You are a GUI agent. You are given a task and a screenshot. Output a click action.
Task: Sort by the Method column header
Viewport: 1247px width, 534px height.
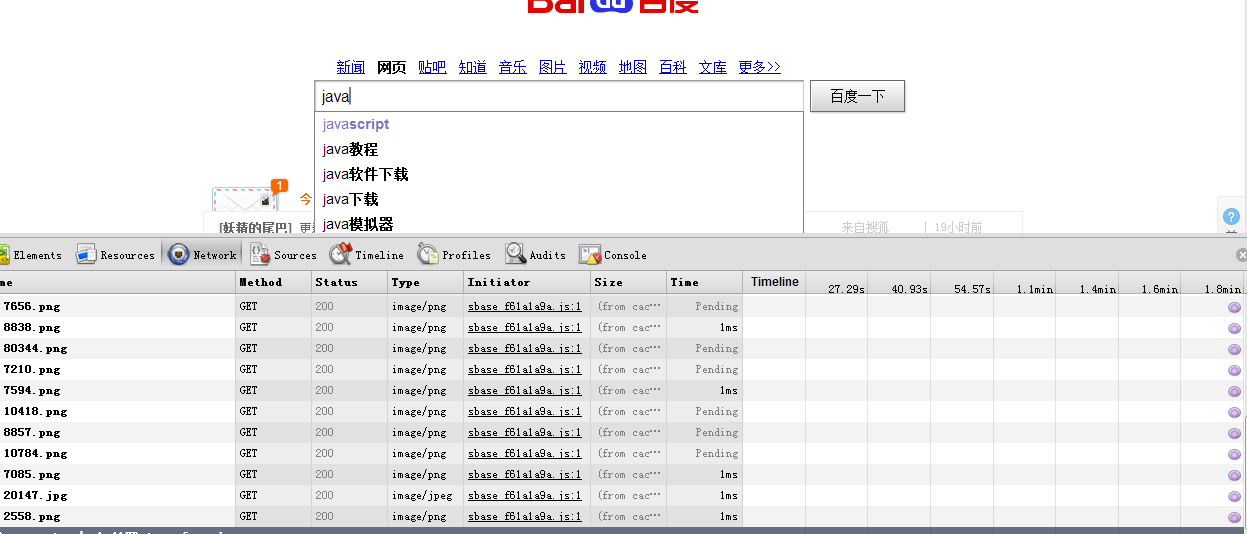274,282
